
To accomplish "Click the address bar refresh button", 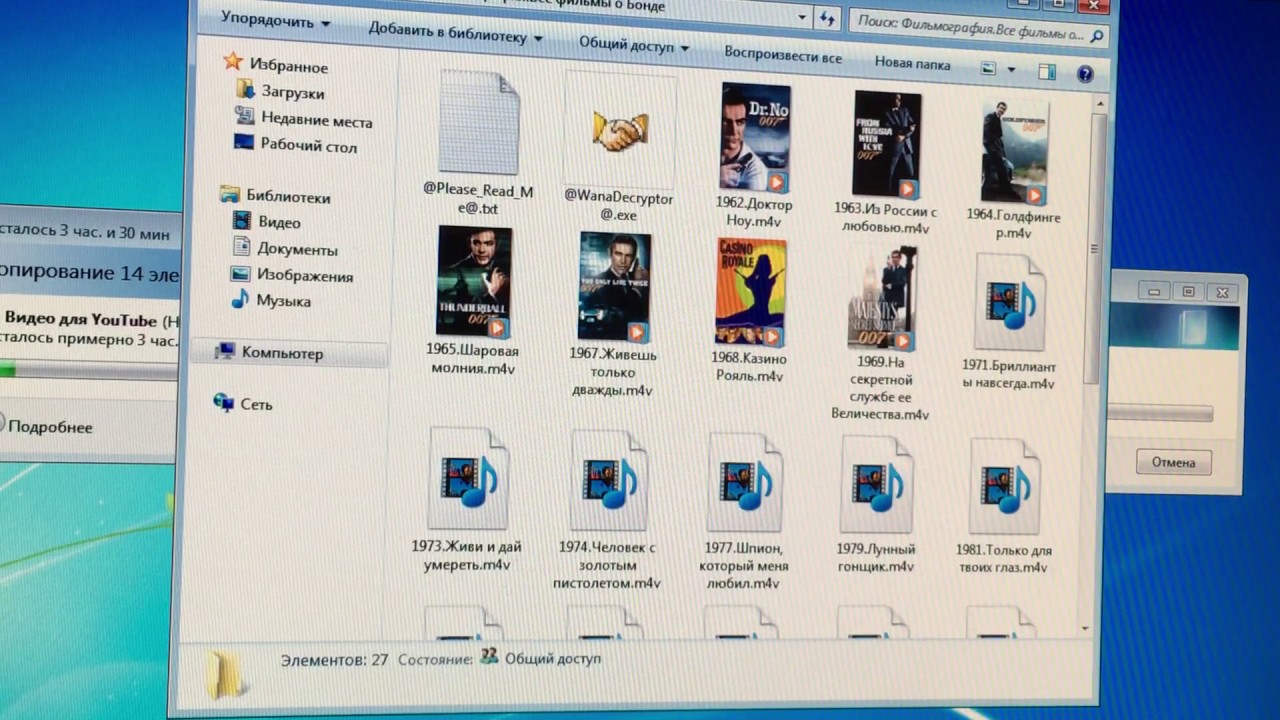I will 827,19.
